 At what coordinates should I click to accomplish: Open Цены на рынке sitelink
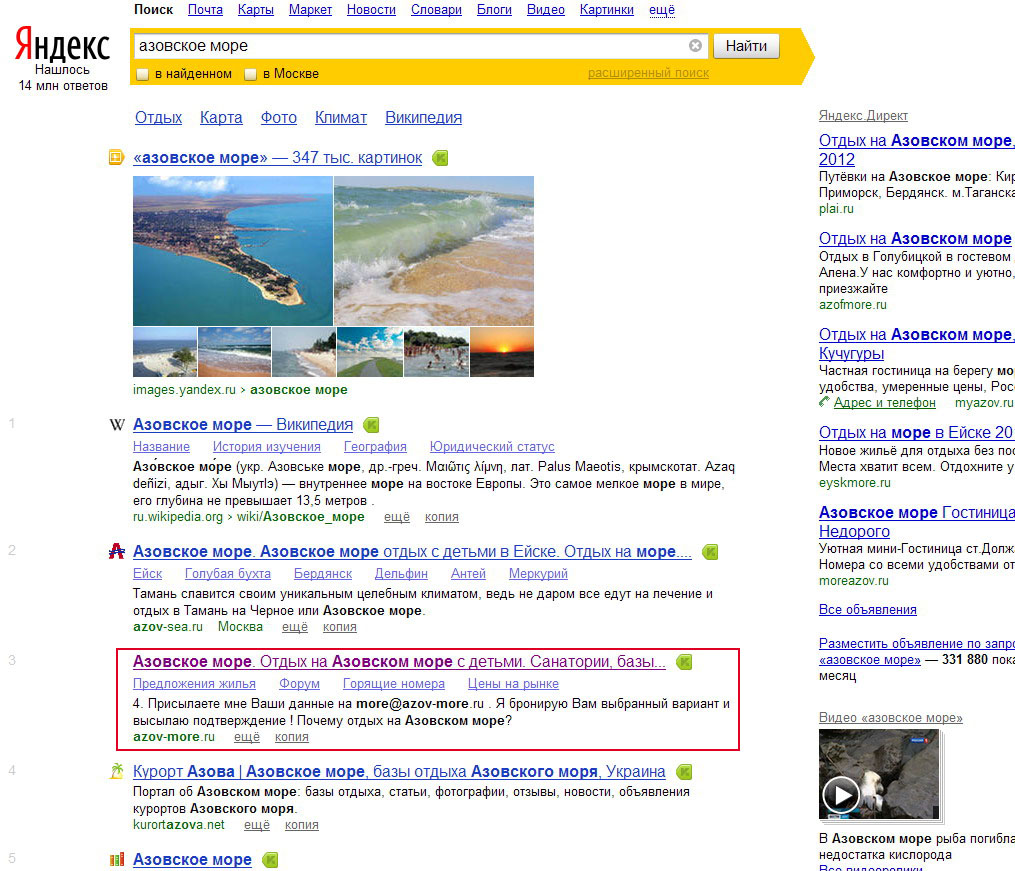pyautogui.click(x=513, y=683)
